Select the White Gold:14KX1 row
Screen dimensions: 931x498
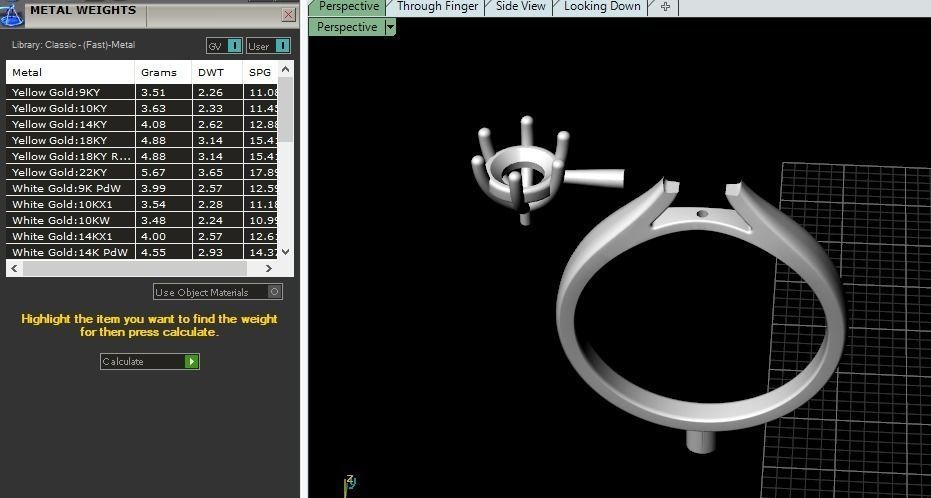tap(142, 236)
